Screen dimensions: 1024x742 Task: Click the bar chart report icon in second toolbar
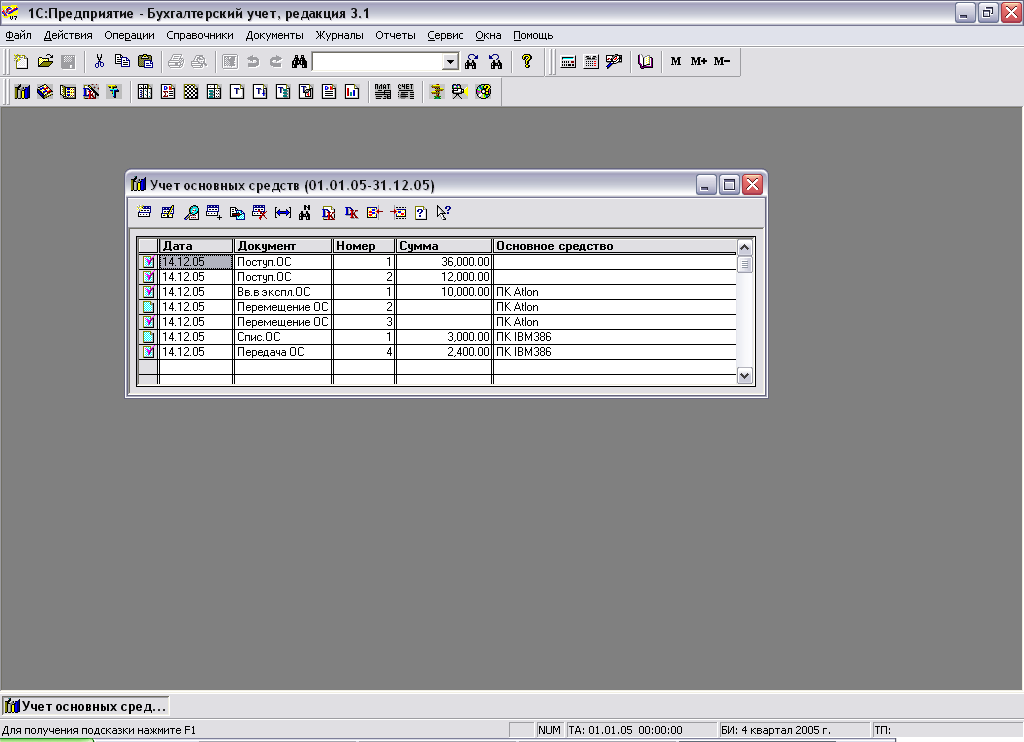tap(352, 91)
